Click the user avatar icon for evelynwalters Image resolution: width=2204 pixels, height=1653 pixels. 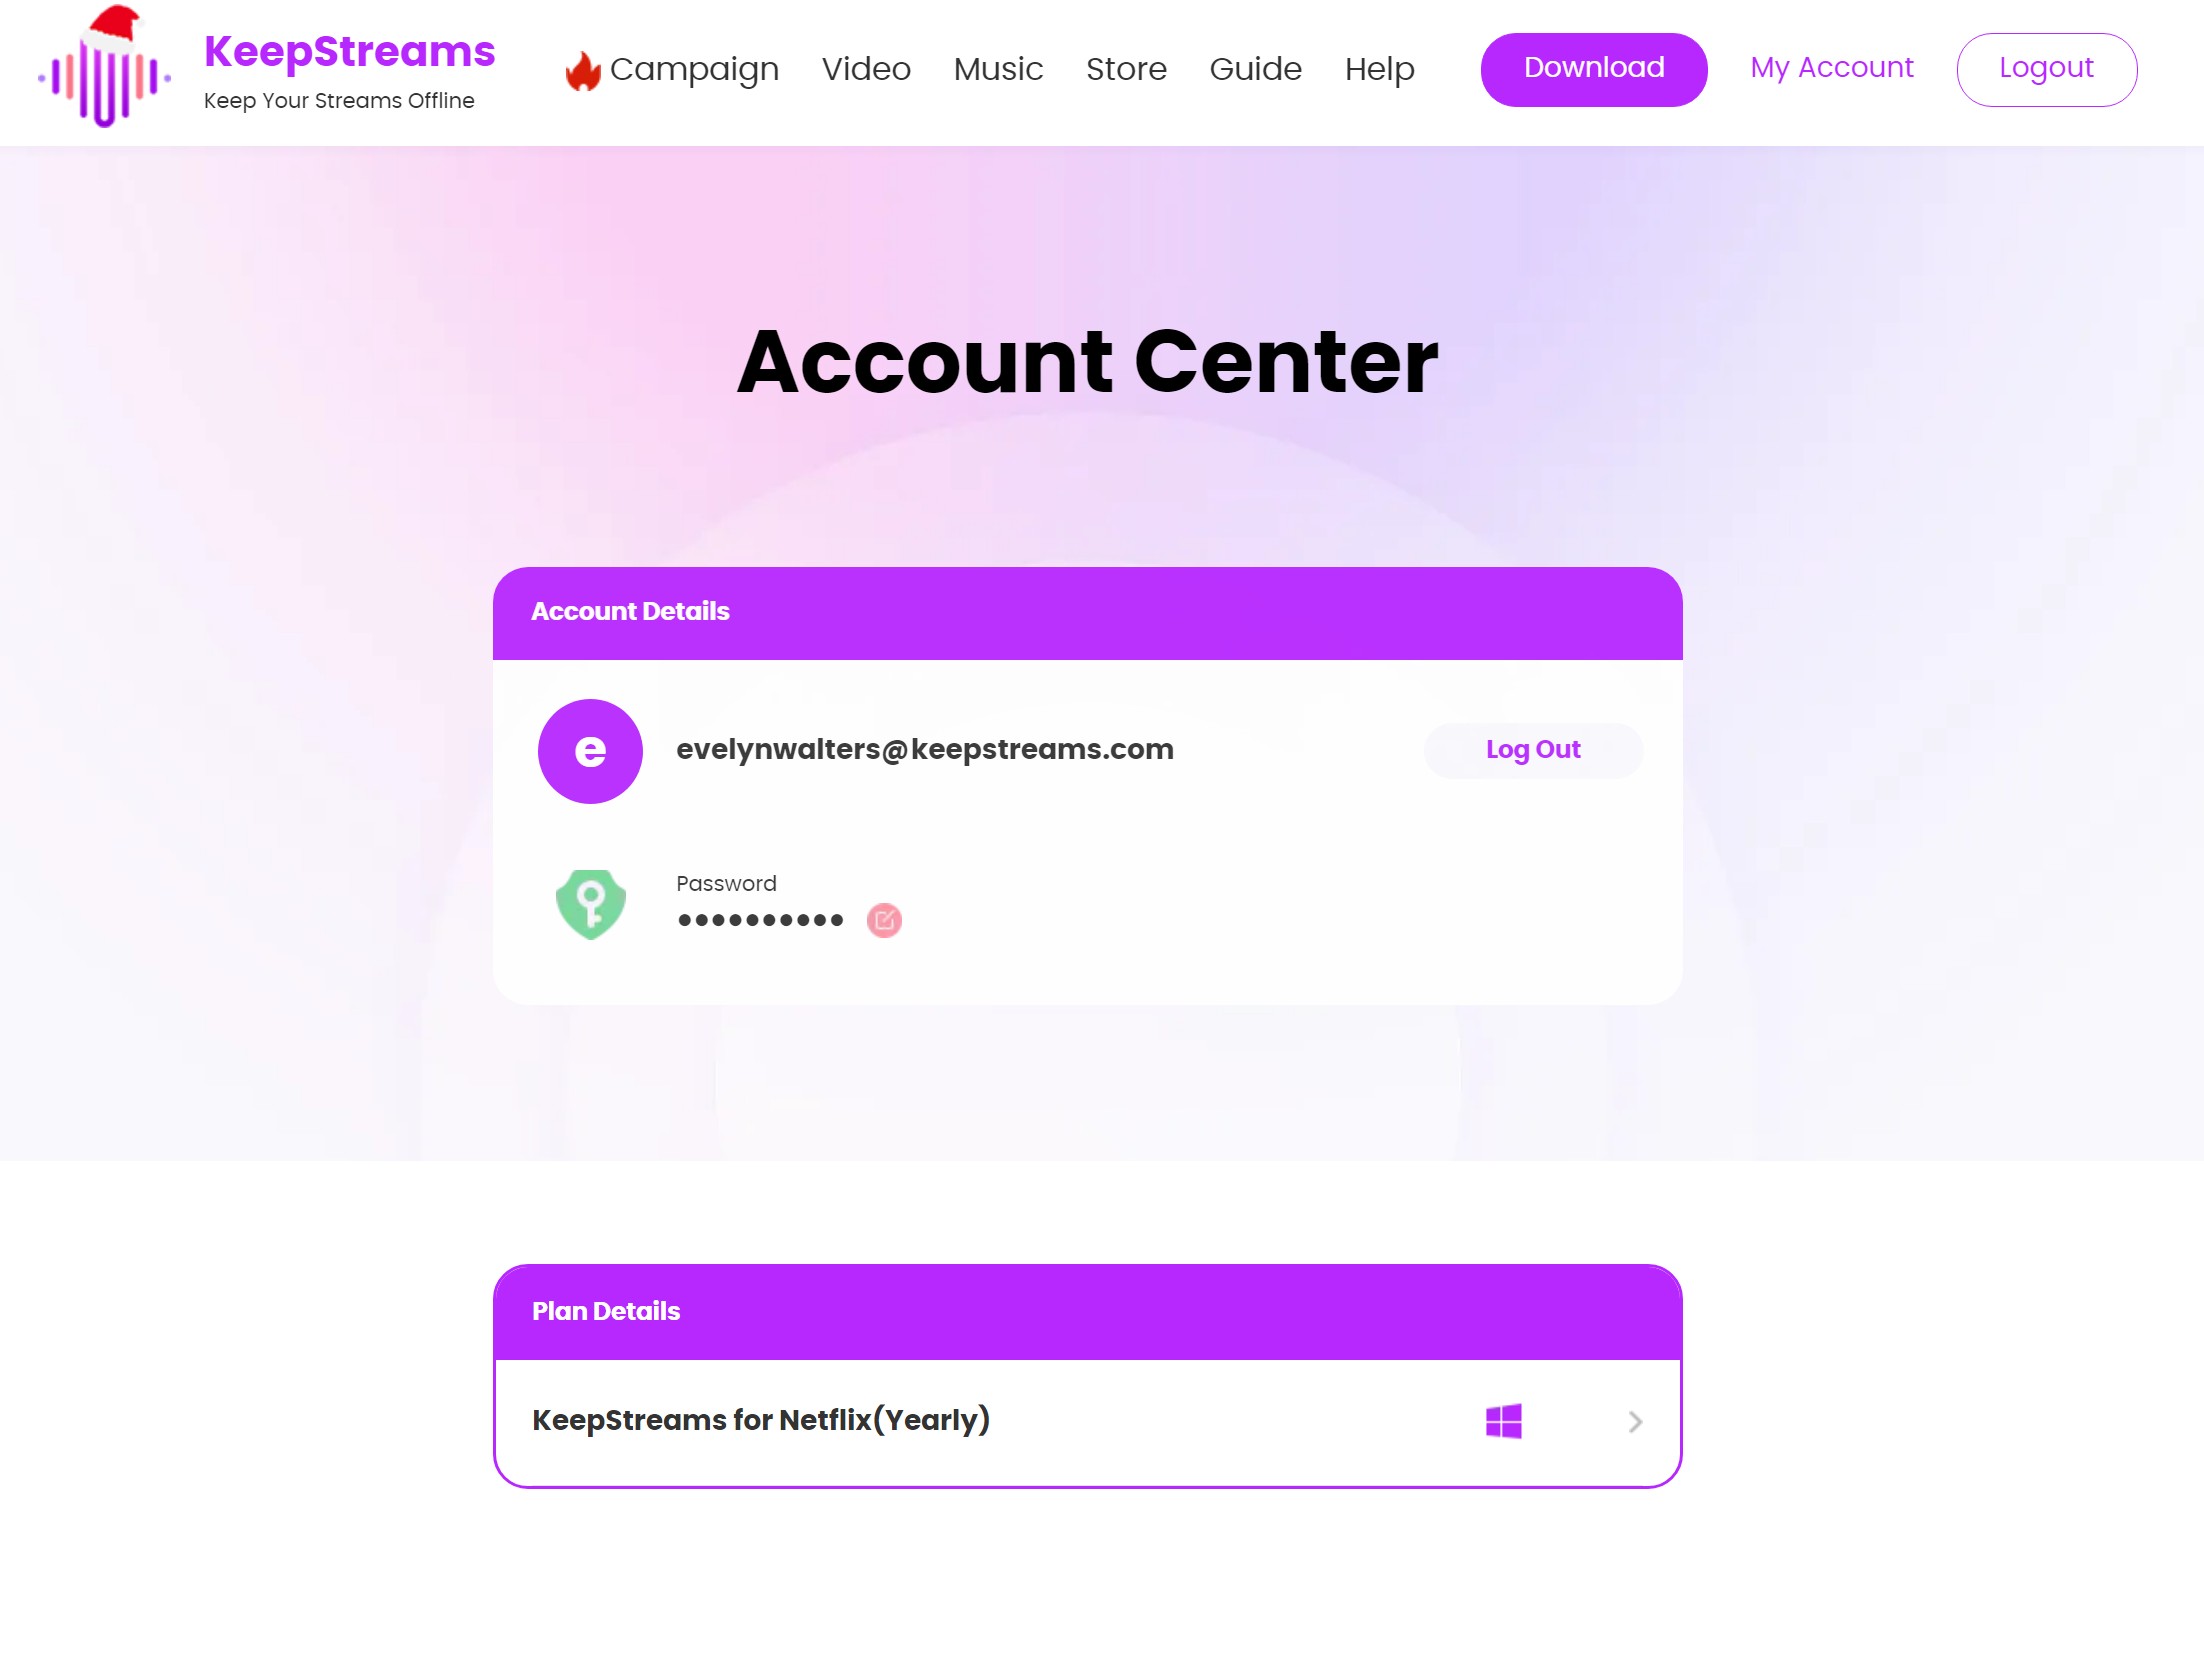coord(590,750)
